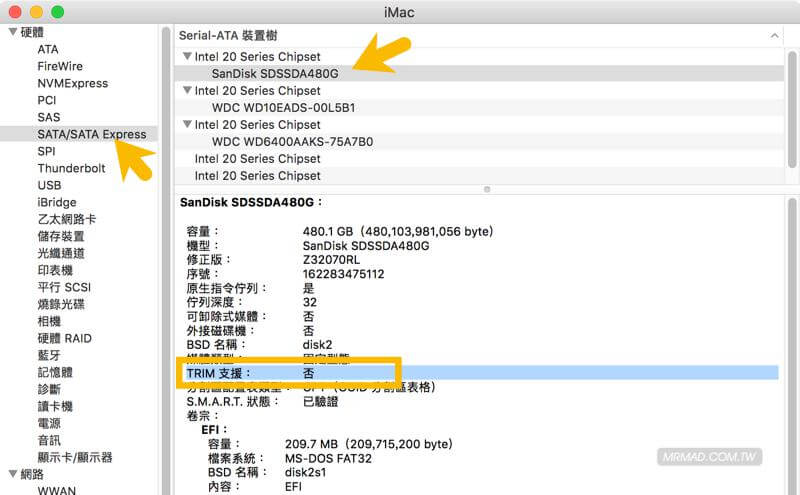Select SATA/SATA Express in sidebar
This screenshot has width=800, height=495.
[91, 134]
